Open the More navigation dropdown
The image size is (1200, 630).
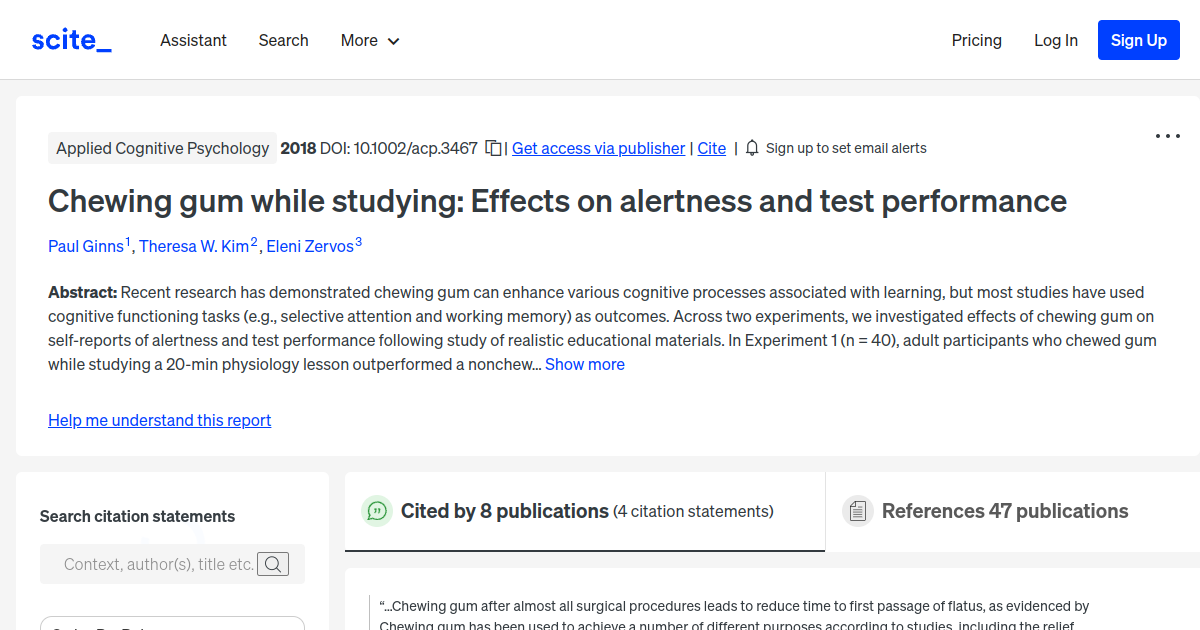[369, 40]
